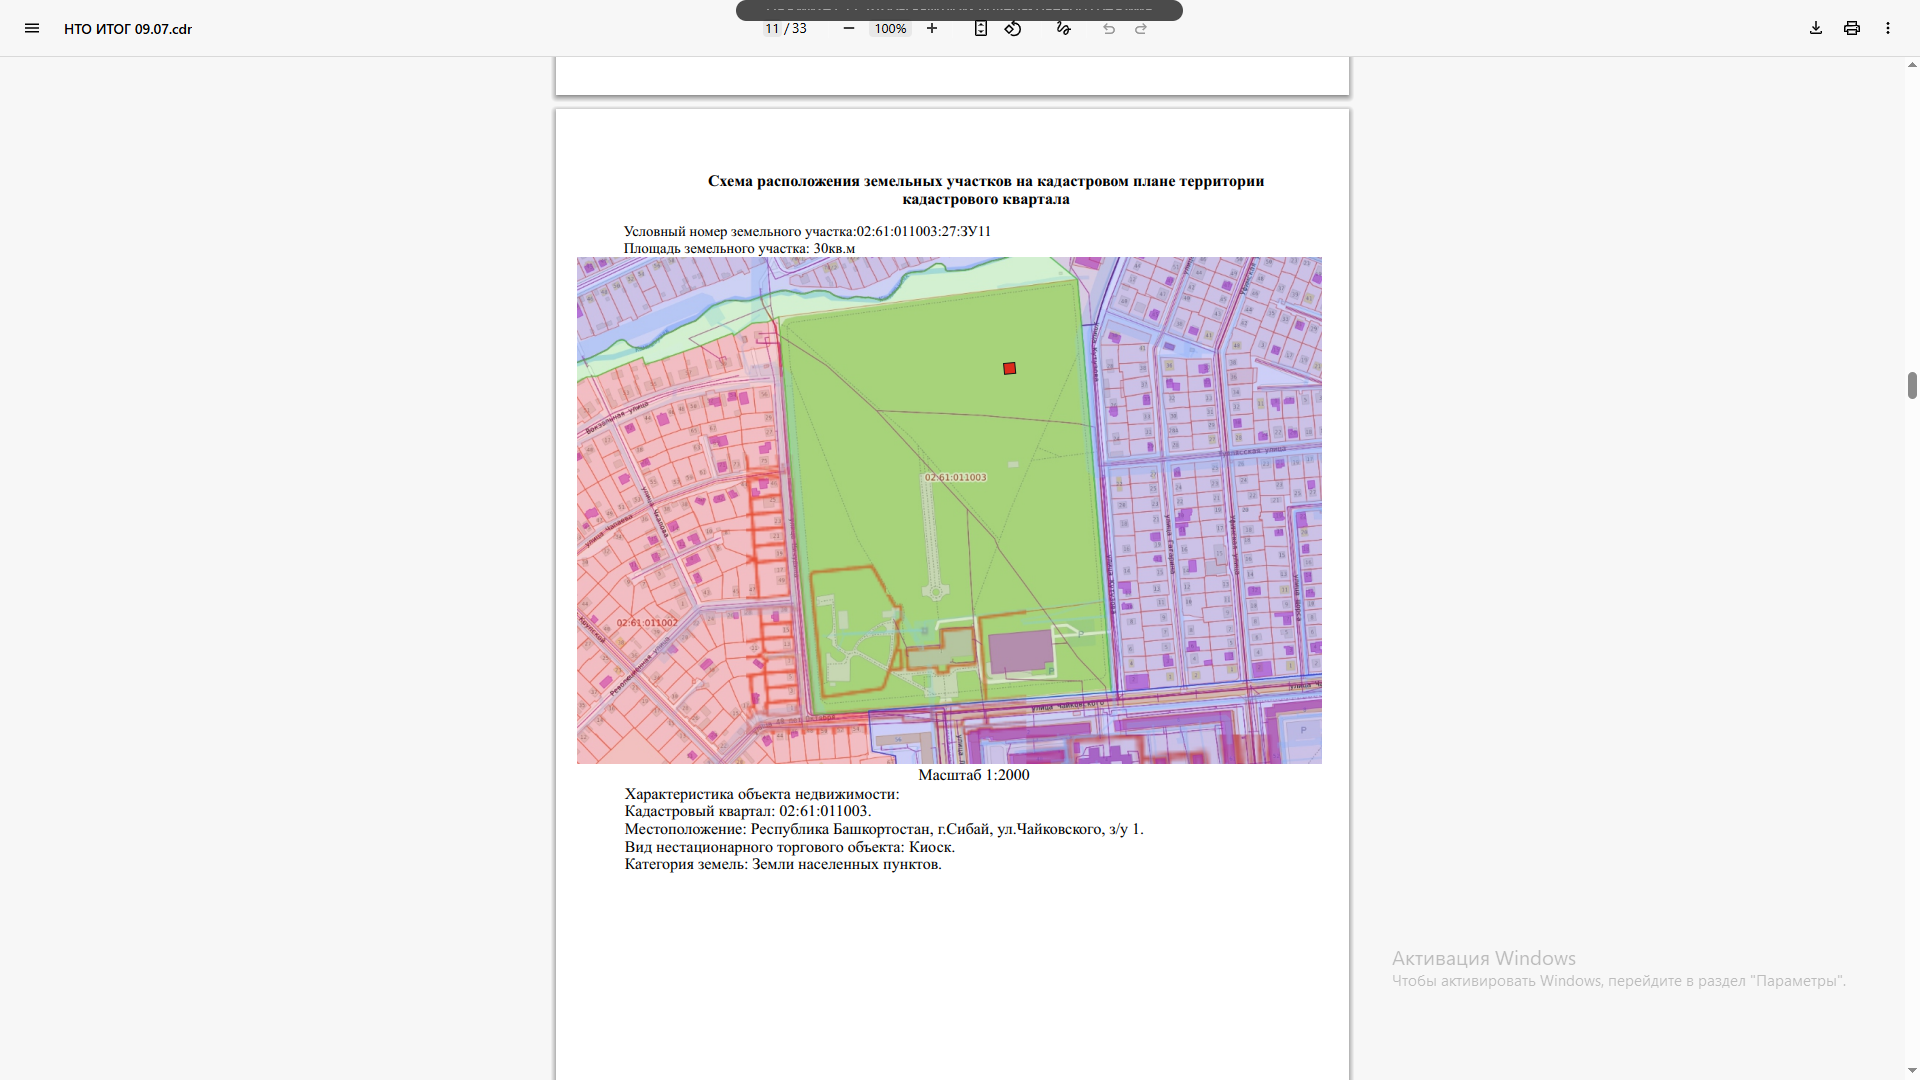Click the line Категория земель

click(783, 864)
